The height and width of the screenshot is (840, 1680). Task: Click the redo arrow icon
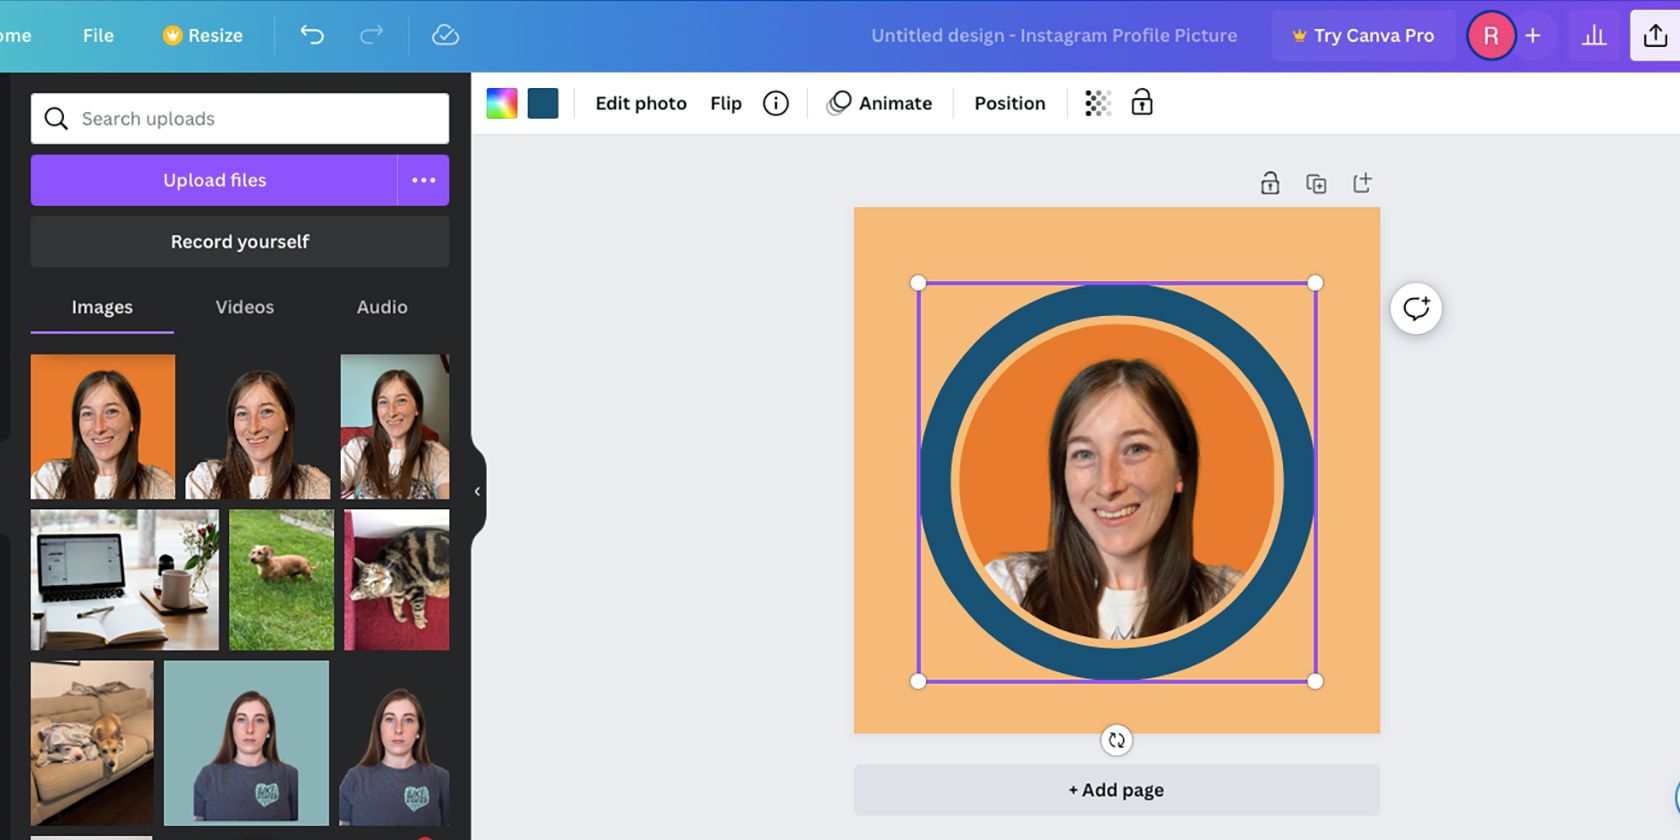click(x=371, y=35)
